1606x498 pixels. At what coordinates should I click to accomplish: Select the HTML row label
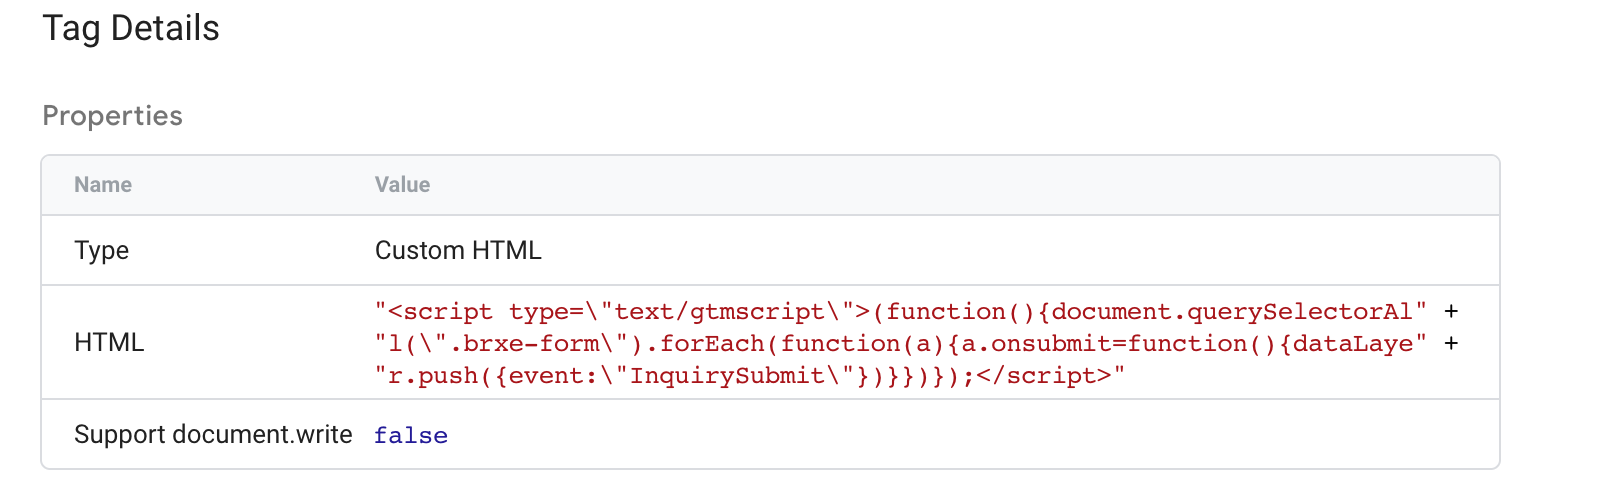pyautogui.click(x=109, y=343)
